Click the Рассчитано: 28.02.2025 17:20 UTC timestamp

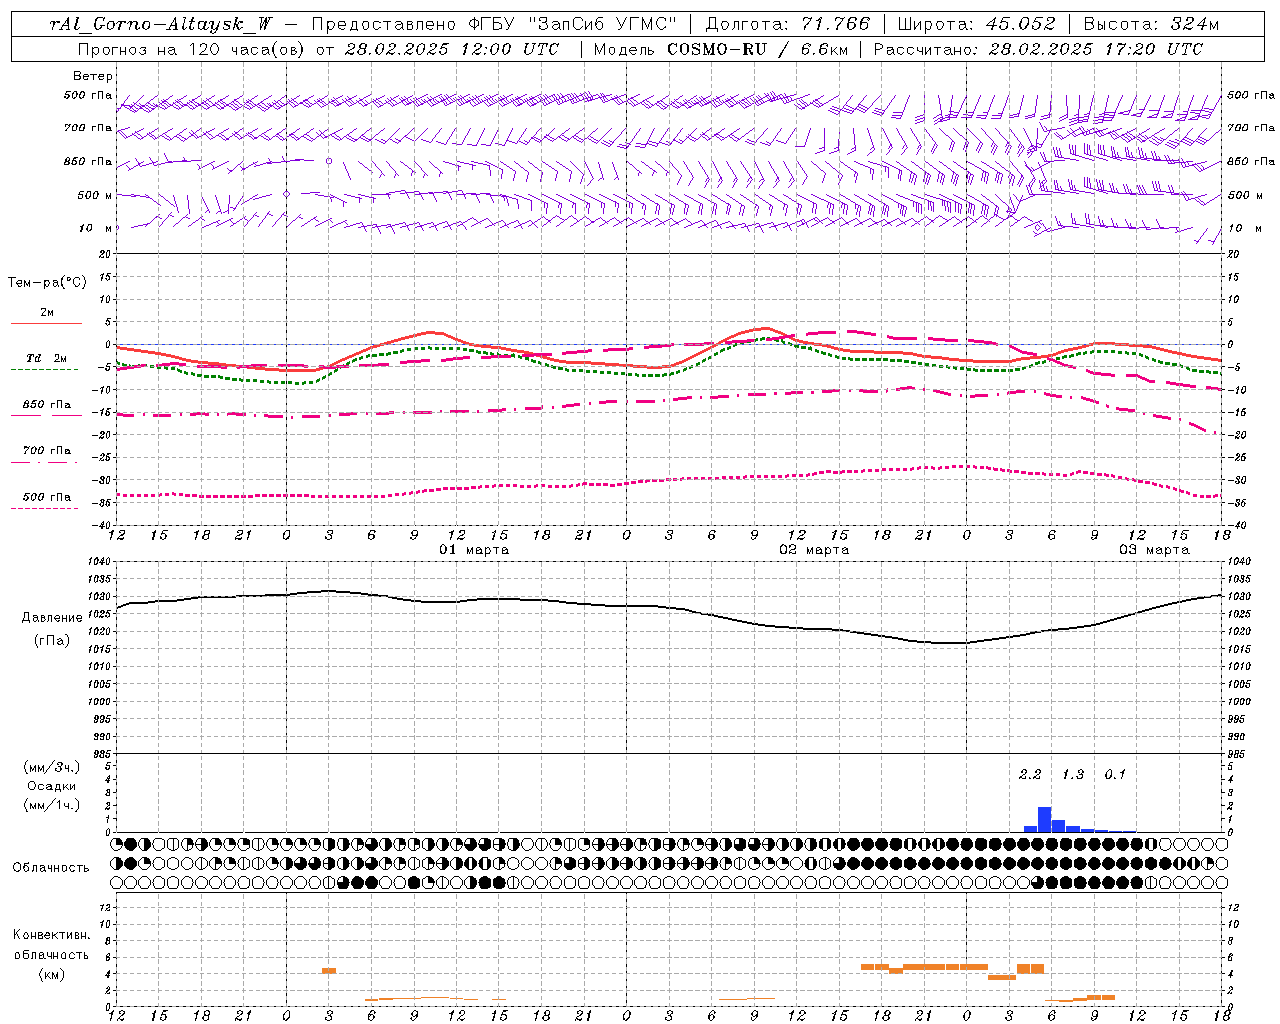pos(1038,49)
